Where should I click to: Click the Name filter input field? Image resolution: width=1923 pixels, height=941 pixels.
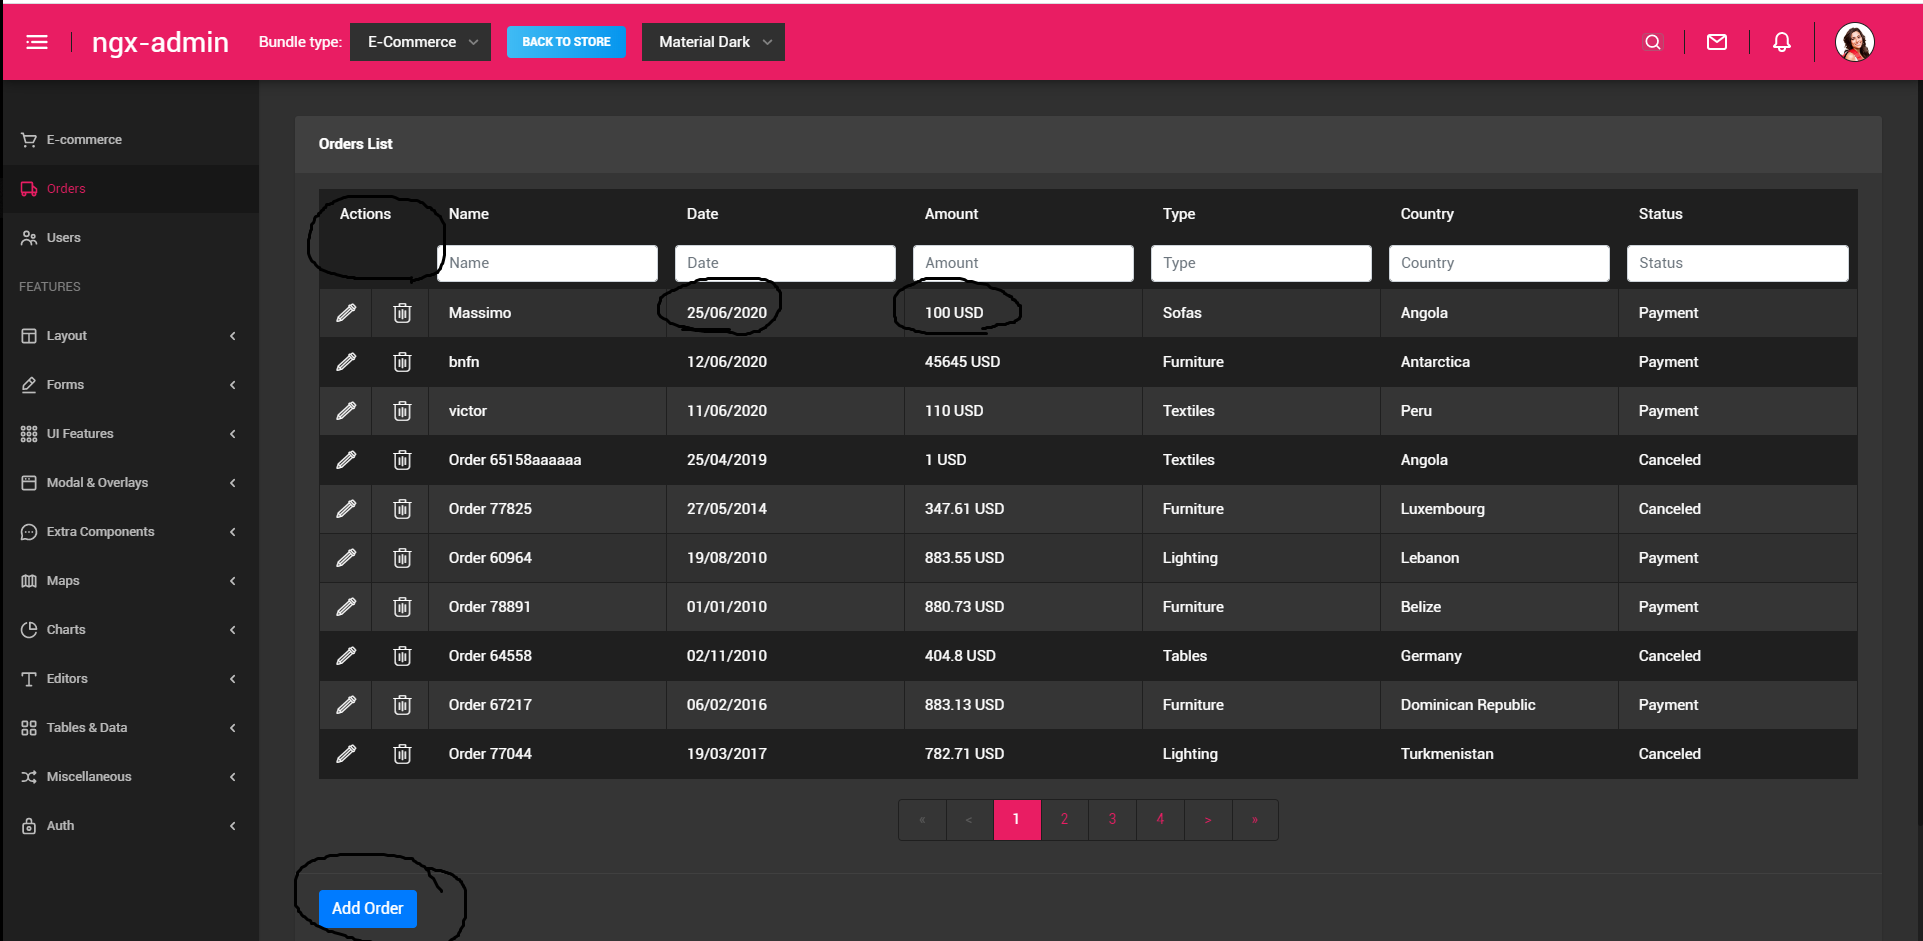(x=547, y=262)
